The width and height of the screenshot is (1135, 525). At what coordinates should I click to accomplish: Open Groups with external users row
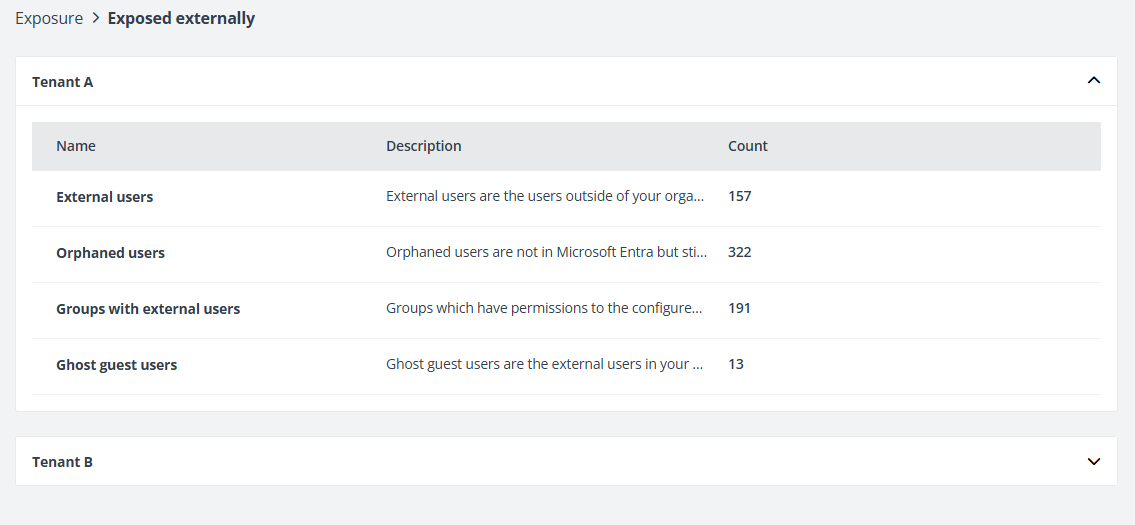pos(566,310)
